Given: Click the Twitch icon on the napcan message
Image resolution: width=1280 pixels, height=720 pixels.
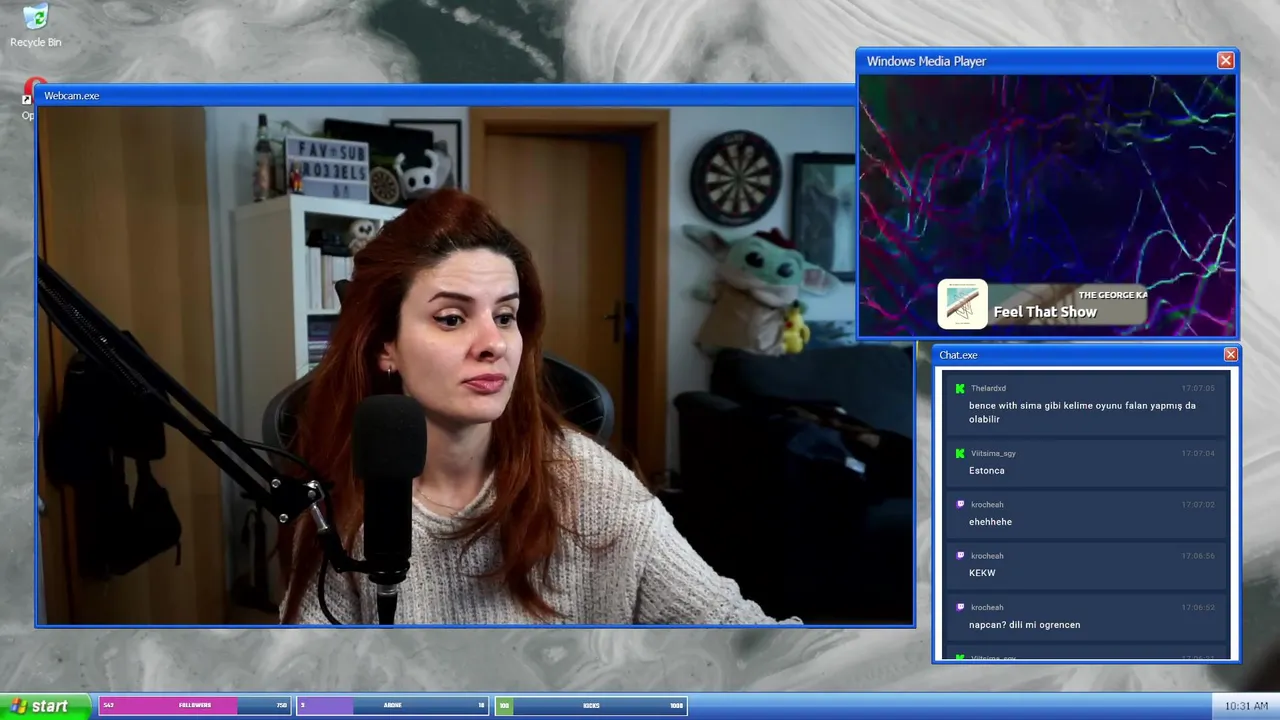Looking at the screenshot, I should point(960,607).
